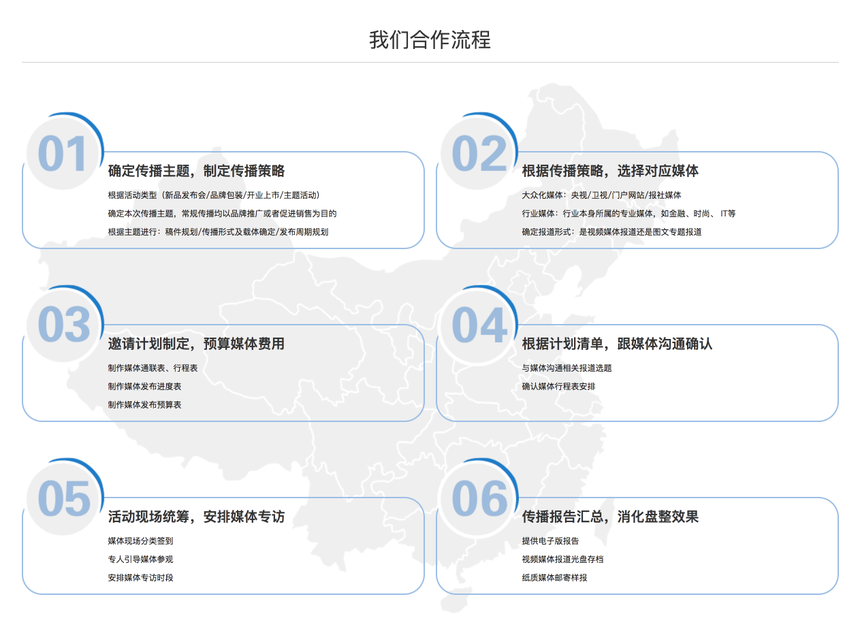Click the line starting 确定本次传播主题
Viewport: 860px width, 633px height.
pyautogui.click(x=222, y=213)
